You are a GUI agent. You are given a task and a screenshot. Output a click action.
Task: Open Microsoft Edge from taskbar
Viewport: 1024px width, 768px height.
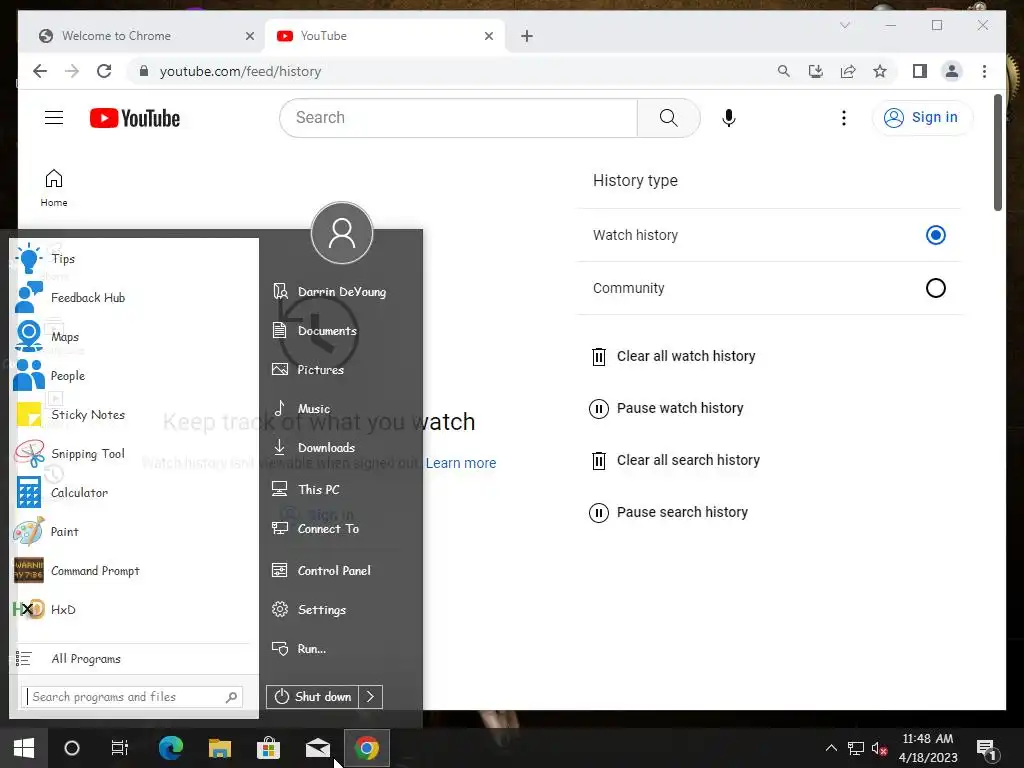[171, 748]
